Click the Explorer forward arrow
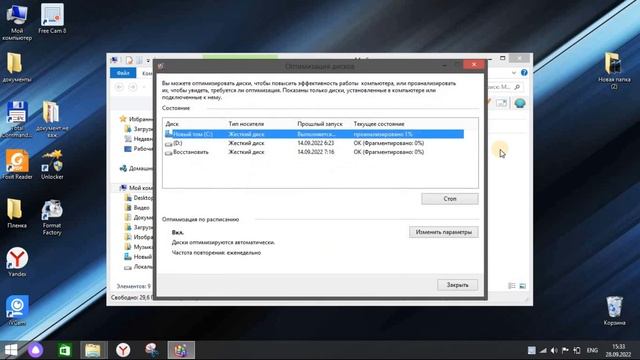 point(133,87)
